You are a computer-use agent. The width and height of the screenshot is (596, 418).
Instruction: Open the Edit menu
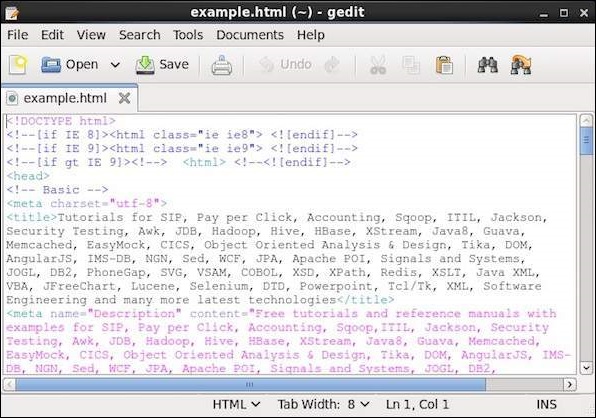[52, 35]
